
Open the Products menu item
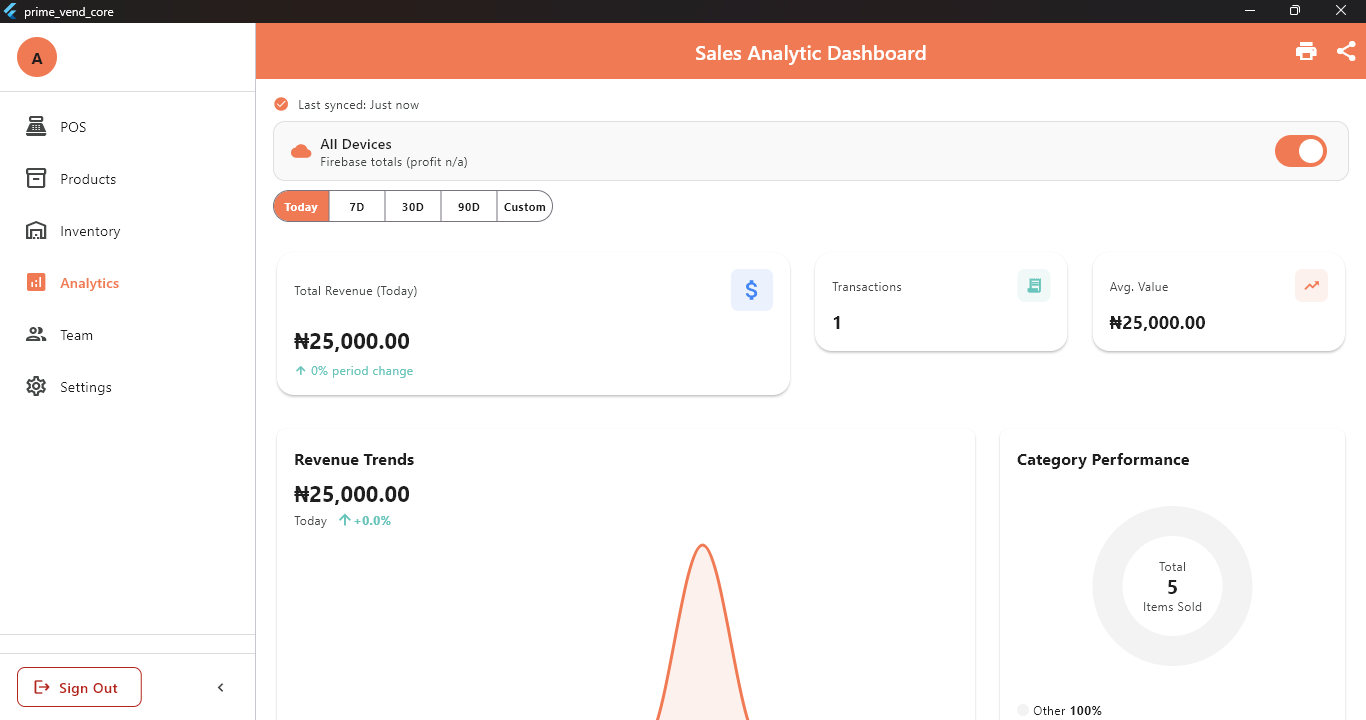128,179
